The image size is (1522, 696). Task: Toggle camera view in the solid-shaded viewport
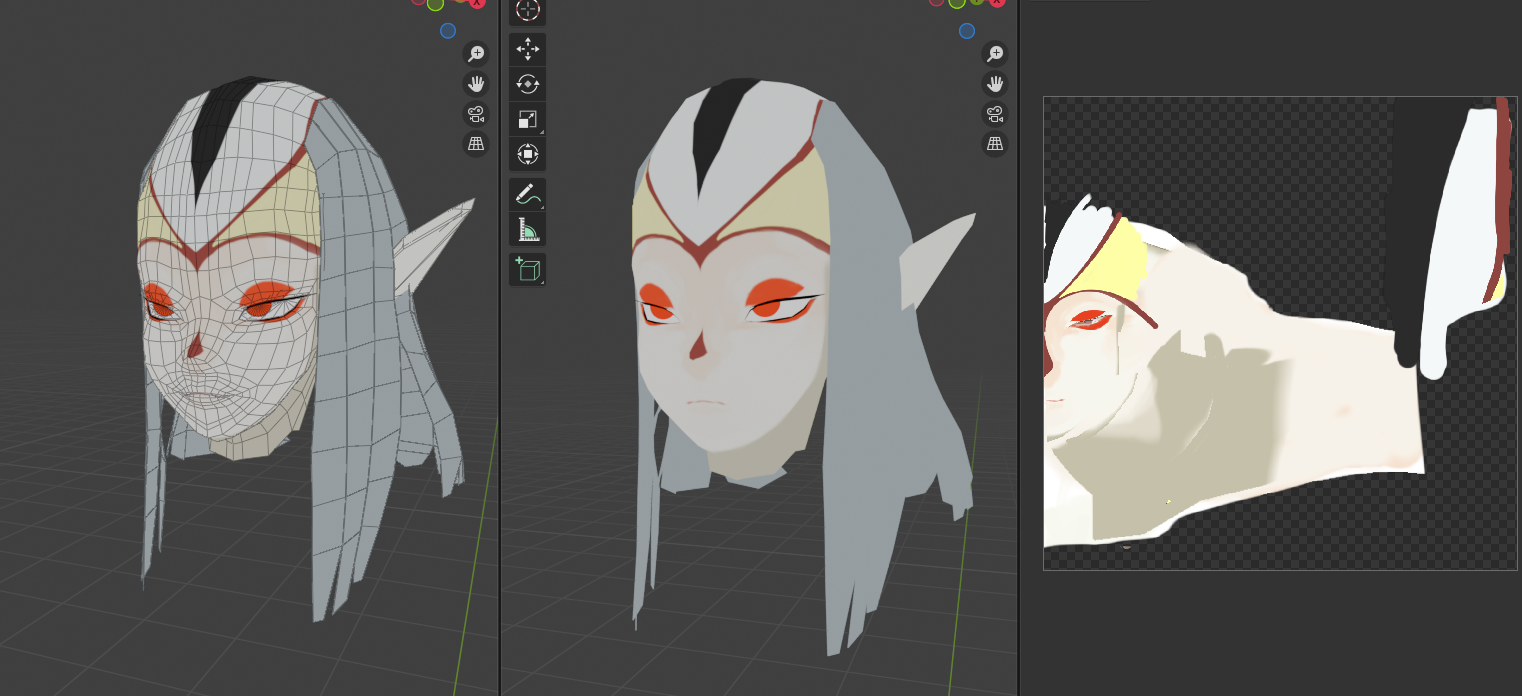click(x=995, y=114)
